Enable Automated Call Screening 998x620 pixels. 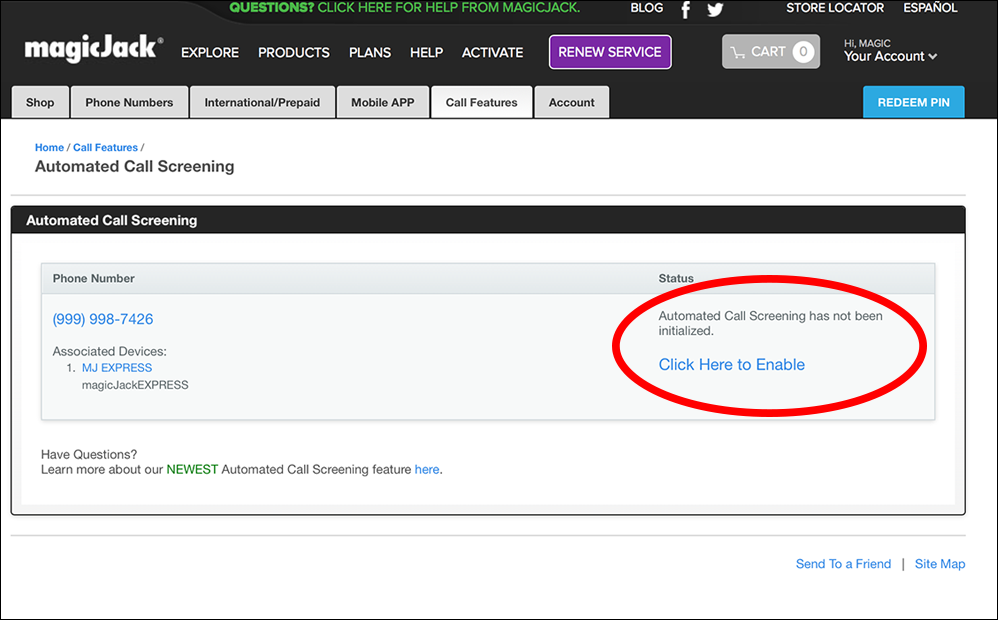731,364
